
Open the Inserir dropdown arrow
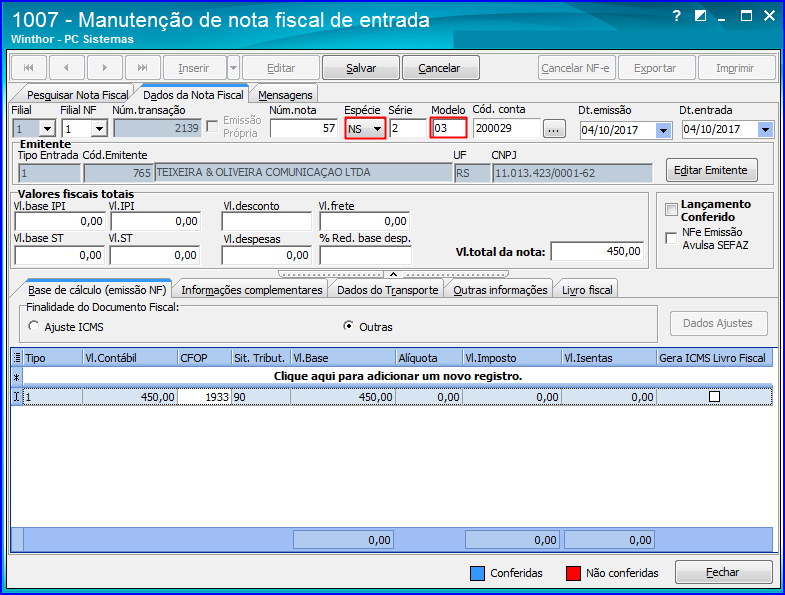click(233, 68)
